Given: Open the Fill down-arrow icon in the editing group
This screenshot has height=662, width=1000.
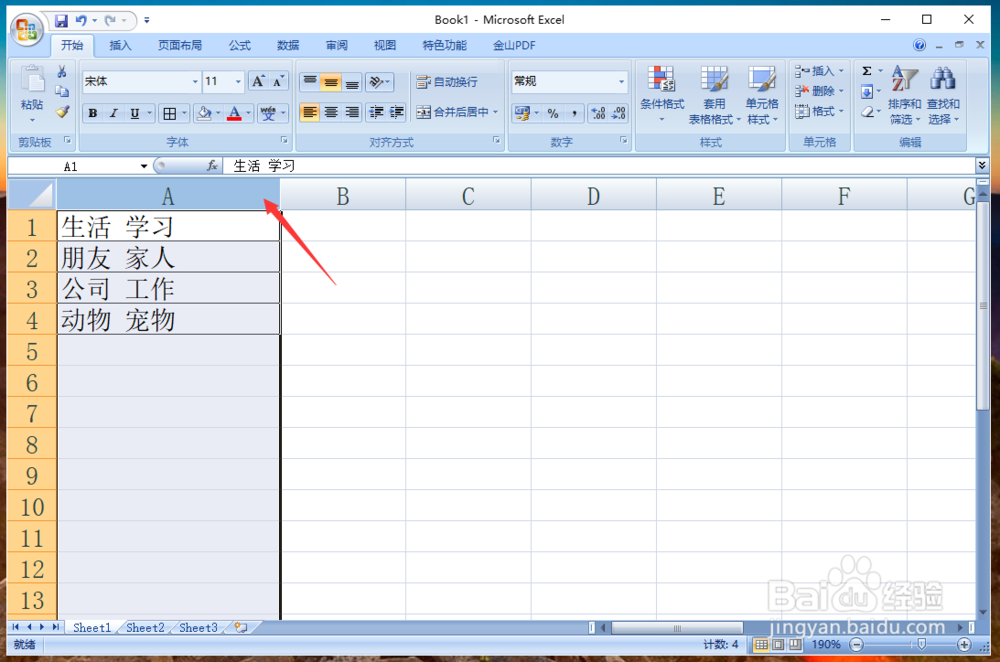Looking at the screenshot, I should (x=867, y=92).
